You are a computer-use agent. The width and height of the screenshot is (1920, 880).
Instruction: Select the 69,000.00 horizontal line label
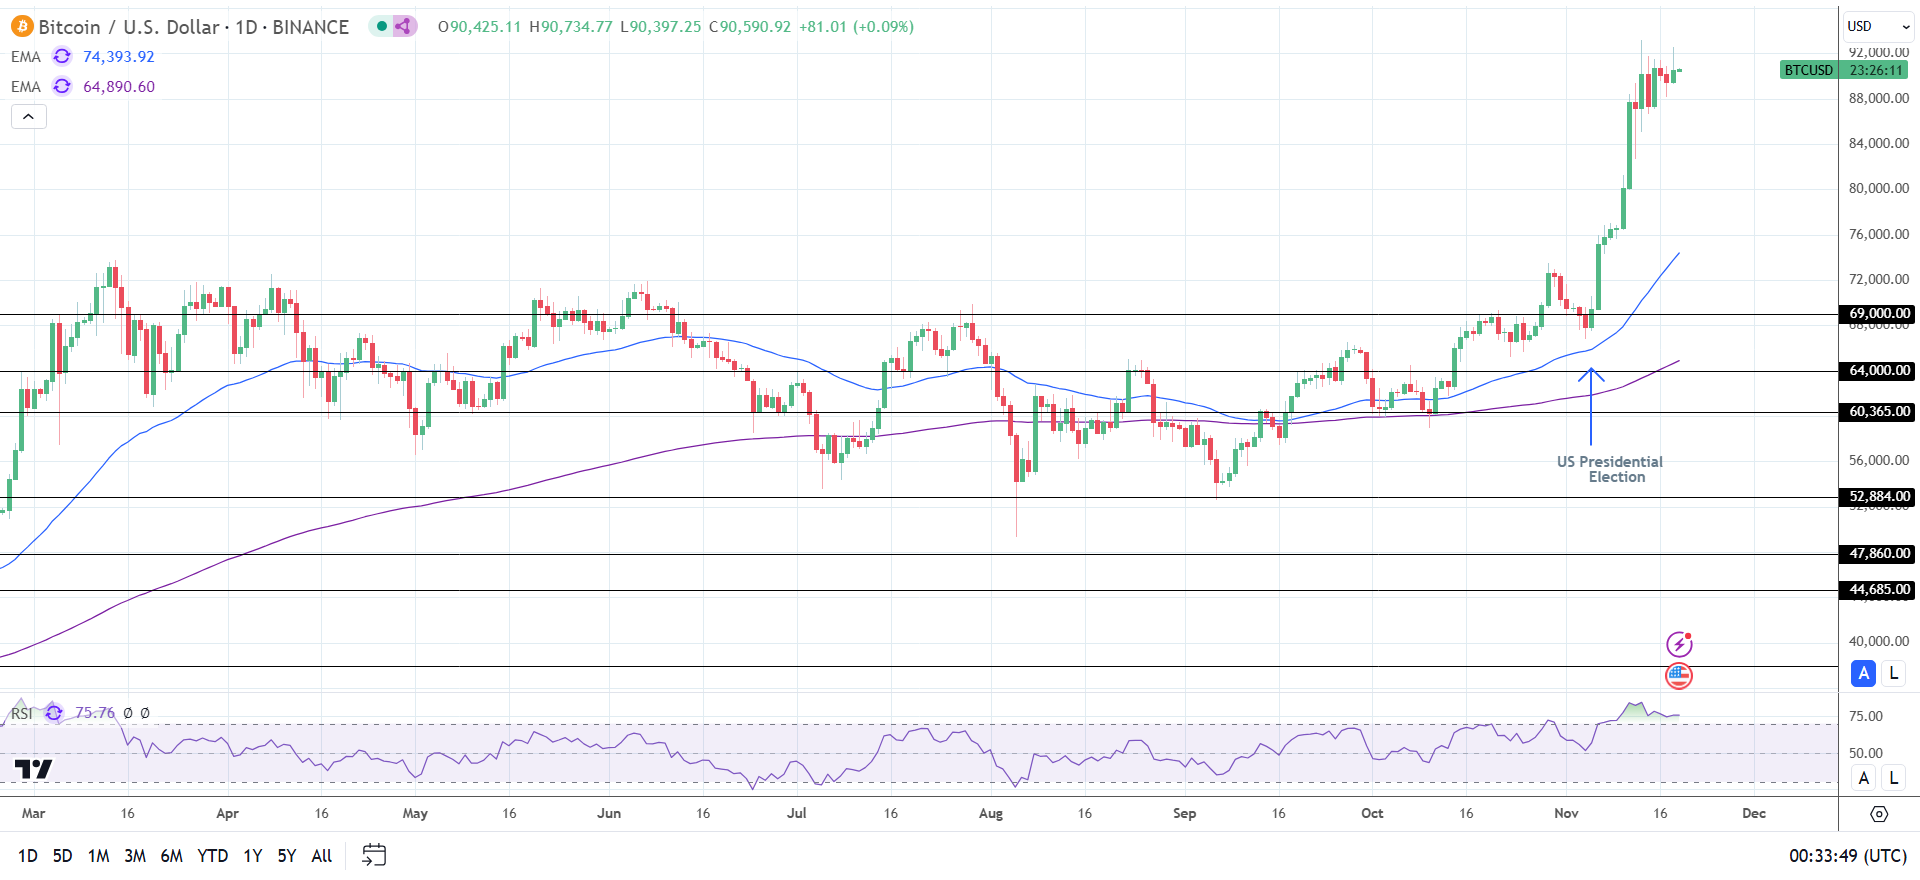(1879, 313)
